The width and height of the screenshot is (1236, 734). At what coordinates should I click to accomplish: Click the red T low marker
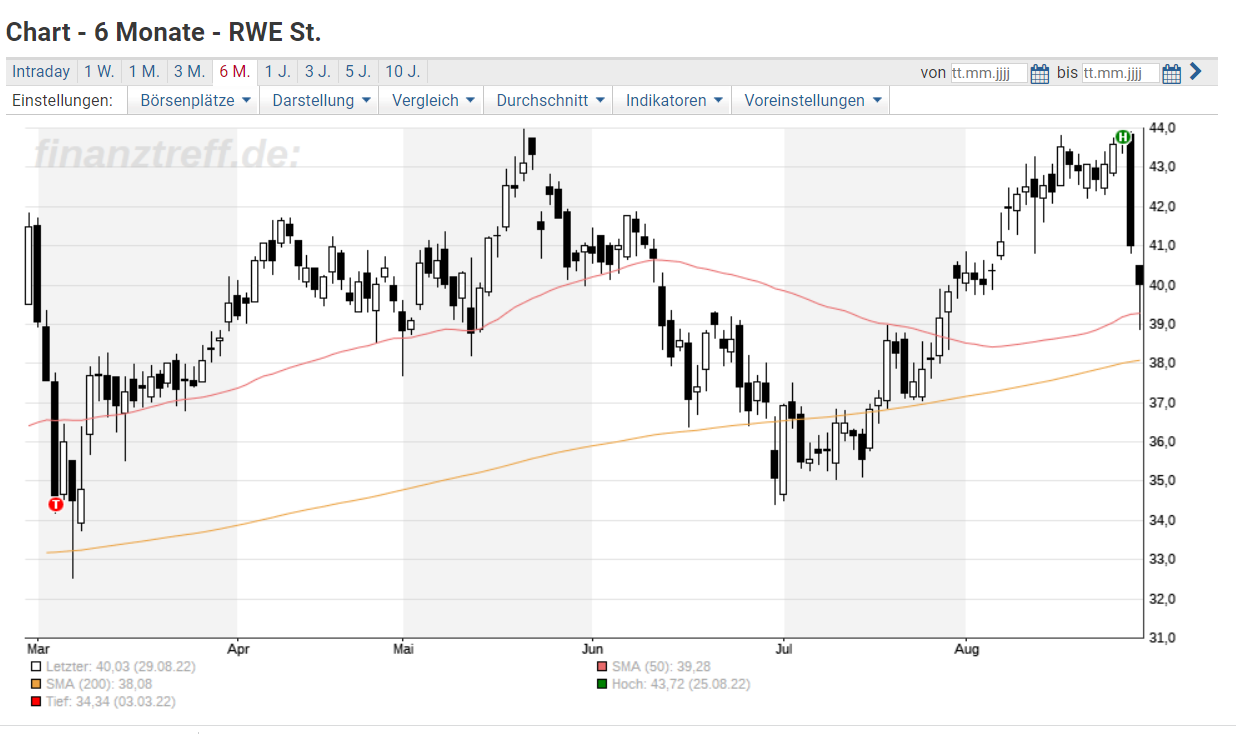pyautogui.click(x=56, y=505)
